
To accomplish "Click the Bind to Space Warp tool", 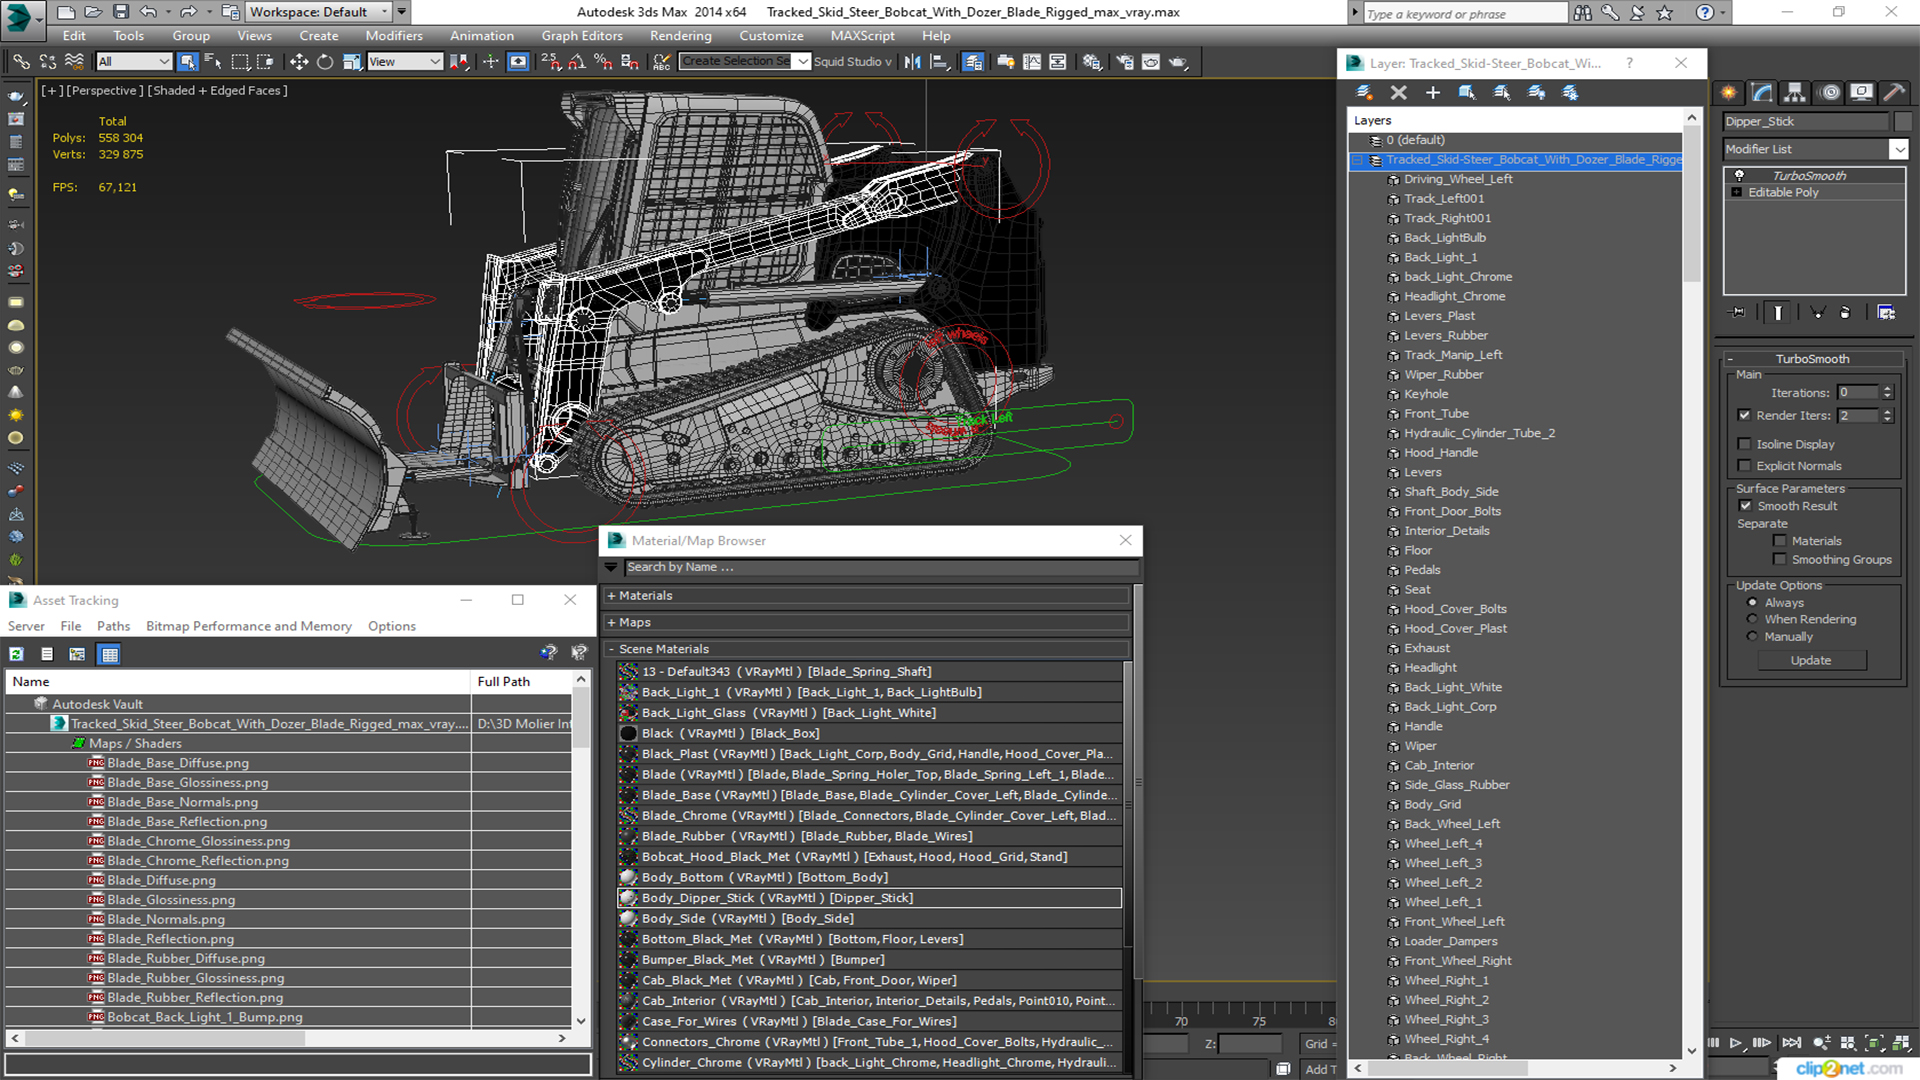I will click(74, 62).
